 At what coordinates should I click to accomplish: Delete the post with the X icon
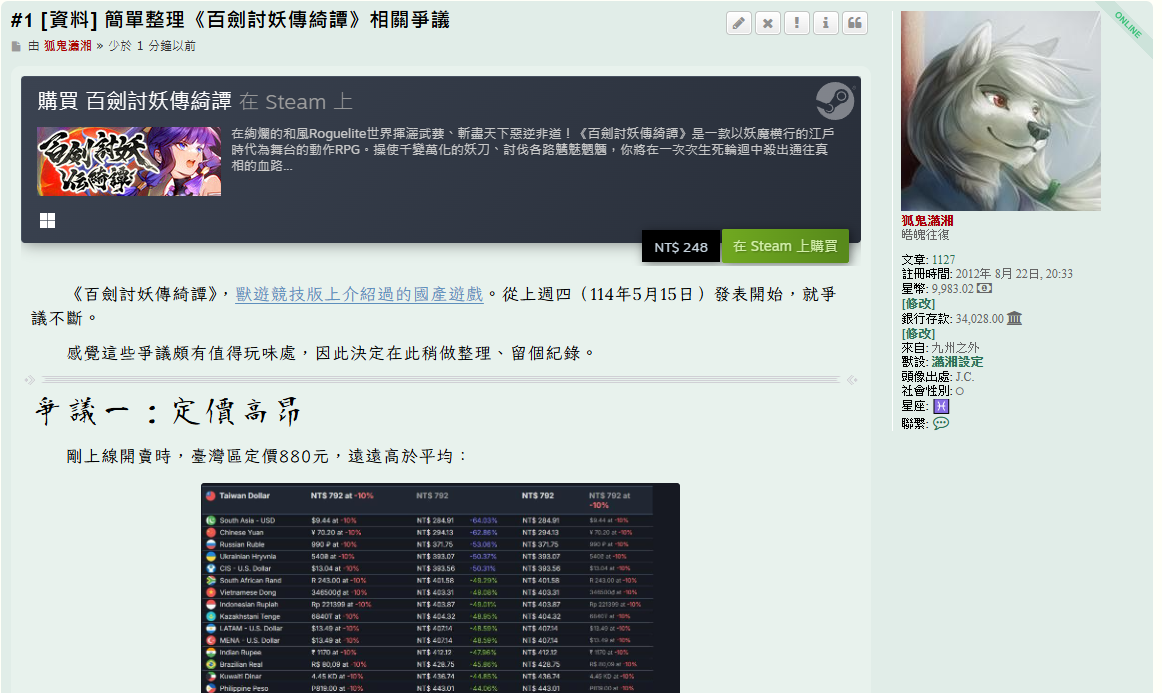768,24
